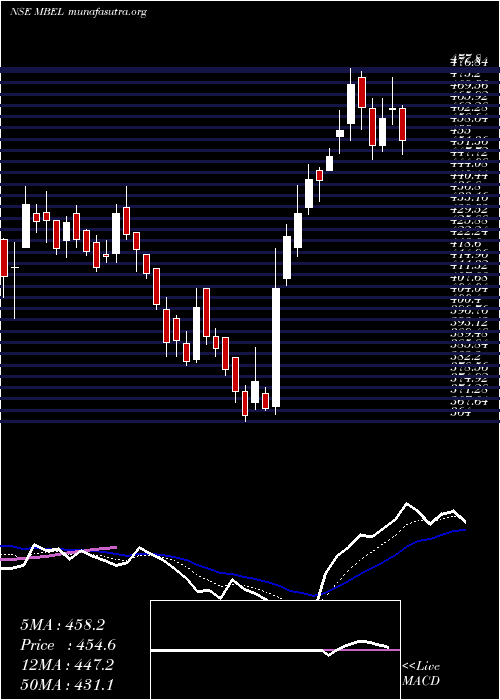Screen dimensions: 500x700
Task: Select the '5MA : 458.2' readout
Action: pos(62,625)
